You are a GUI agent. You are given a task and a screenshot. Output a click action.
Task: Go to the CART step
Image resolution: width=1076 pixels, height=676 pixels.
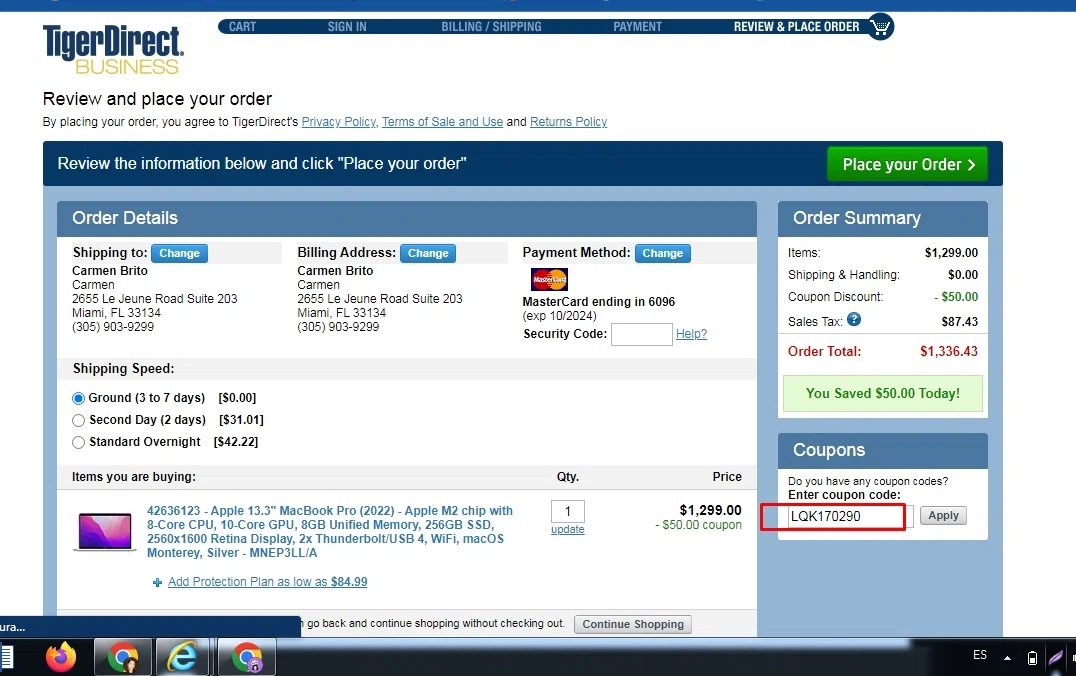click(x=242, y=27)
